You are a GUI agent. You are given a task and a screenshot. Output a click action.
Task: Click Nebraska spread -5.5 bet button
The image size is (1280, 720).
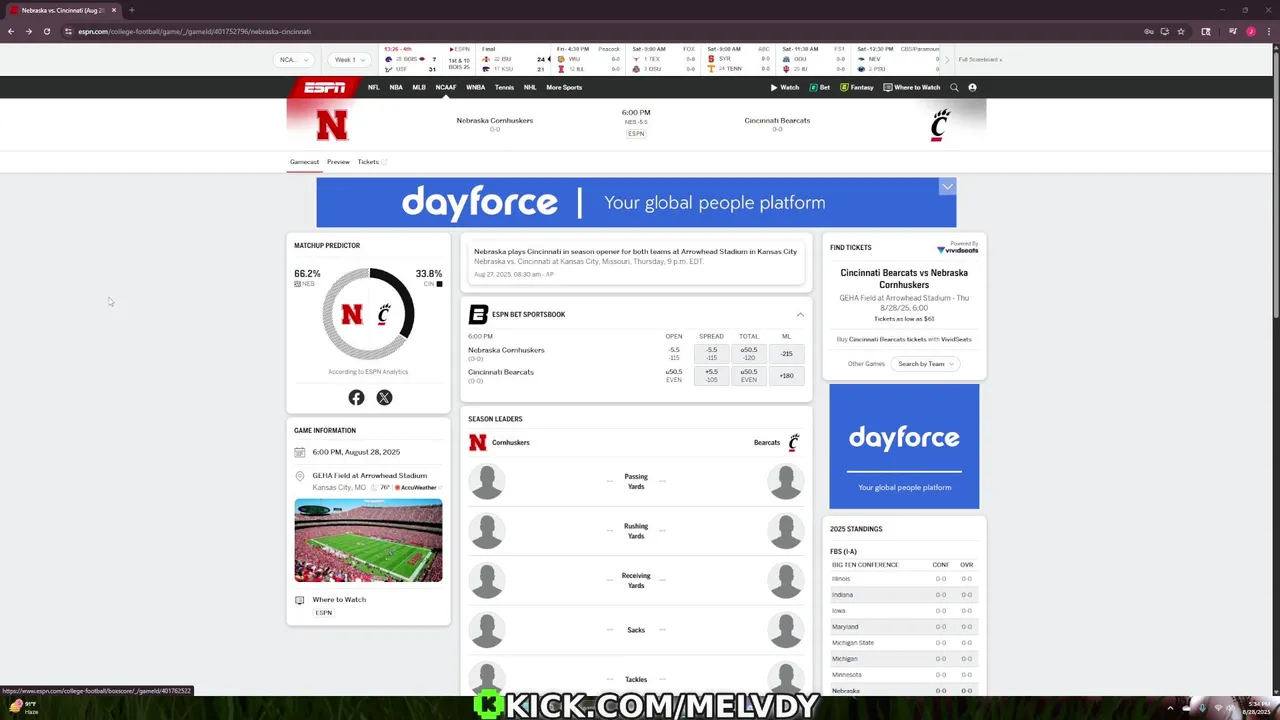(x=711, y=354)
